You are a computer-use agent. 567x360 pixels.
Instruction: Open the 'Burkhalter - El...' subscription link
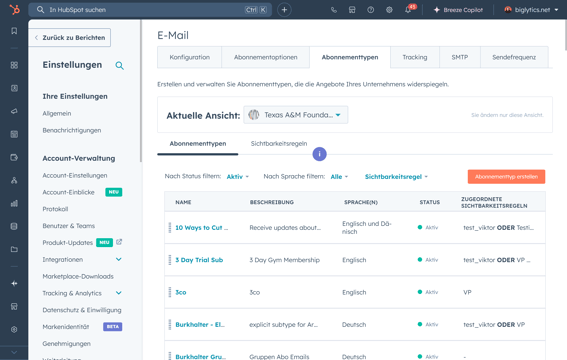(200, 325)
